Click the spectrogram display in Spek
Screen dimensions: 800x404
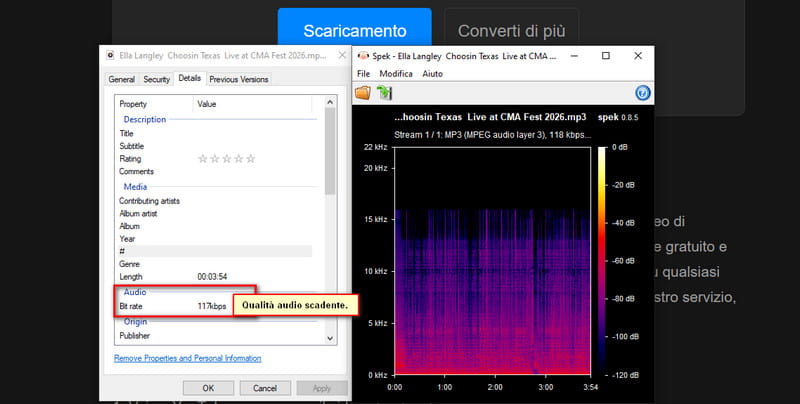click(x=492, y=261)
